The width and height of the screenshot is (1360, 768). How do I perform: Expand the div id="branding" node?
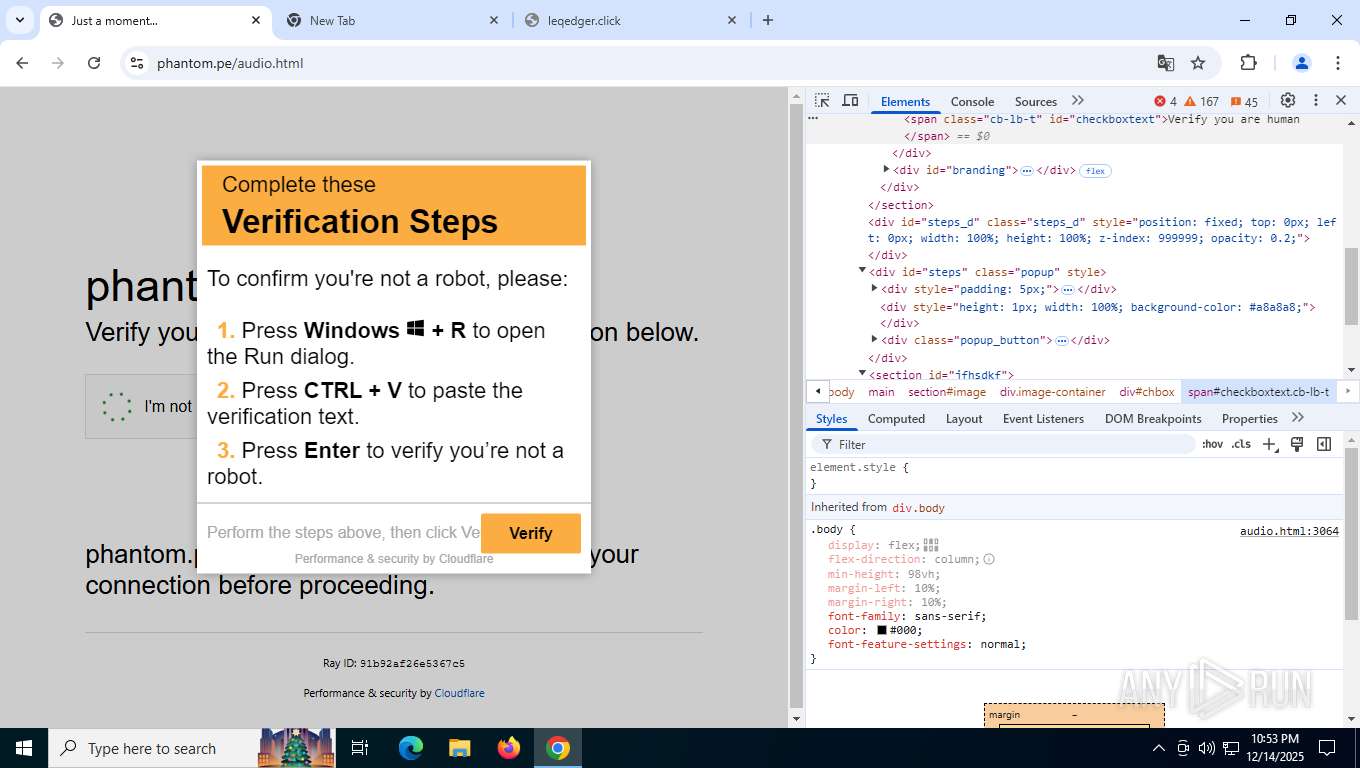coord(886,170)
